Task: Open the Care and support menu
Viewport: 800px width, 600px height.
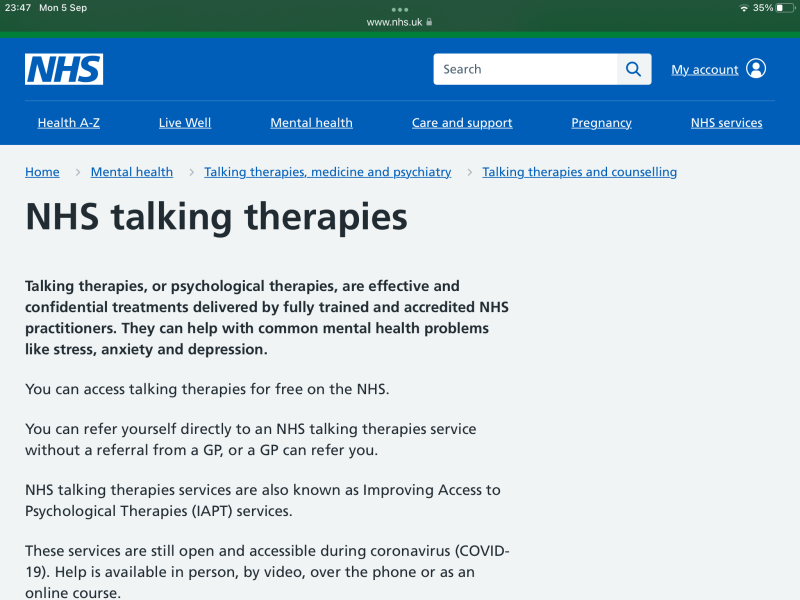Action: coord(462,122)
